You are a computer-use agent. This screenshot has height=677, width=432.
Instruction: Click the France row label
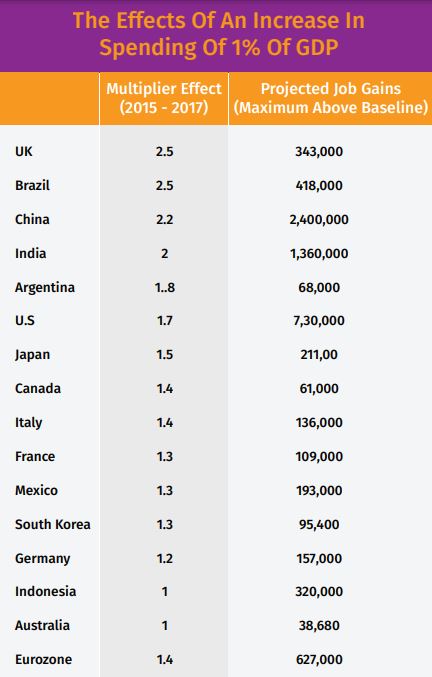click(x=35, y=456)
